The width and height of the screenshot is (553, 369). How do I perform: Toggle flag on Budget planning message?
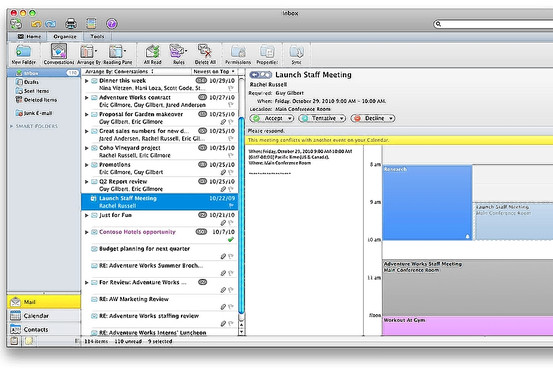click(231, 256)
